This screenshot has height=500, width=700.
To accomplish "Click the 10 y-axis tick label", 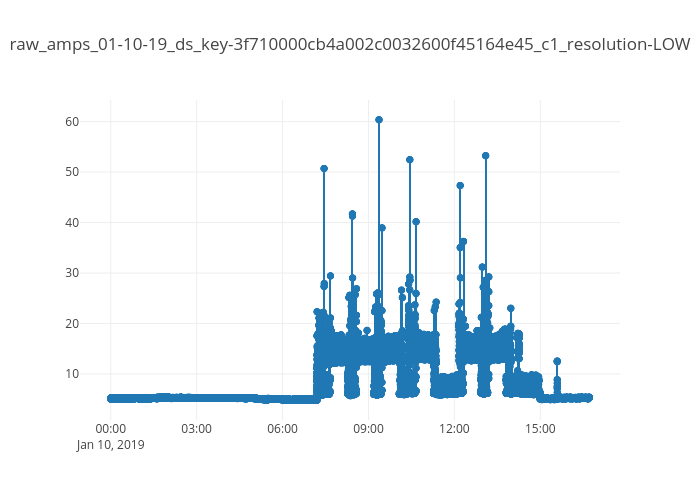I will pyautogui.click(x=73, y=374).
